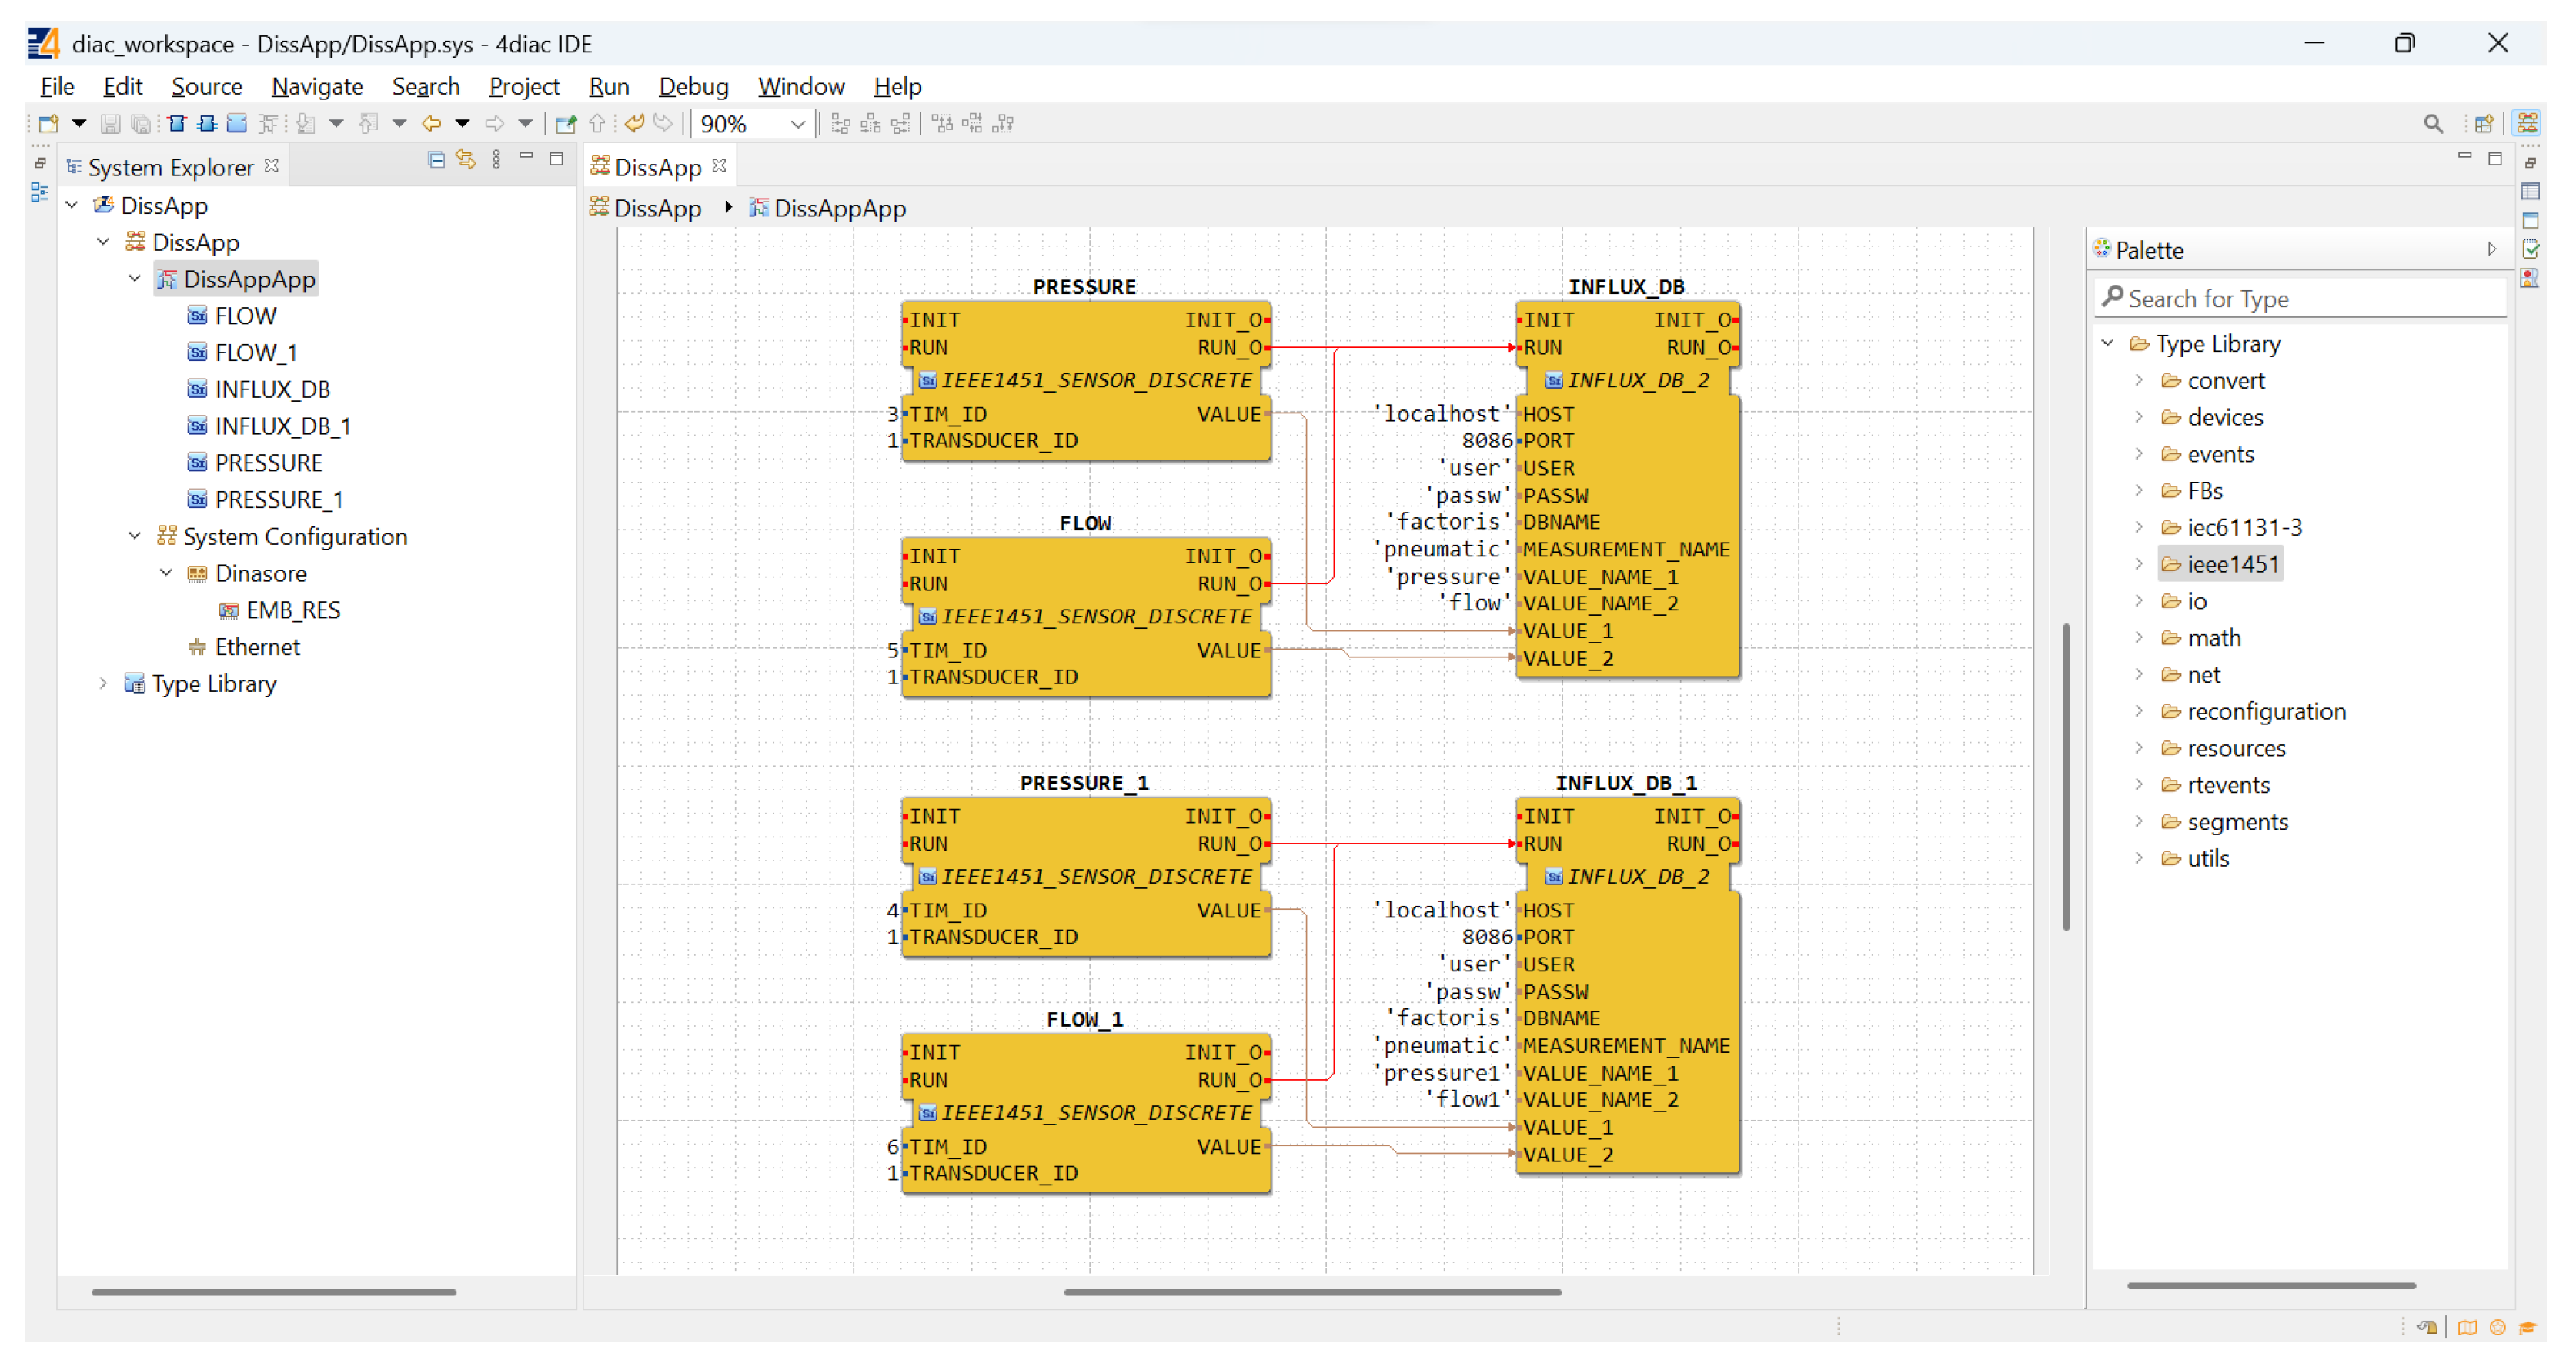Expand the ieee1451 palette folder
The image size is (2576, 1367).
2139,564
